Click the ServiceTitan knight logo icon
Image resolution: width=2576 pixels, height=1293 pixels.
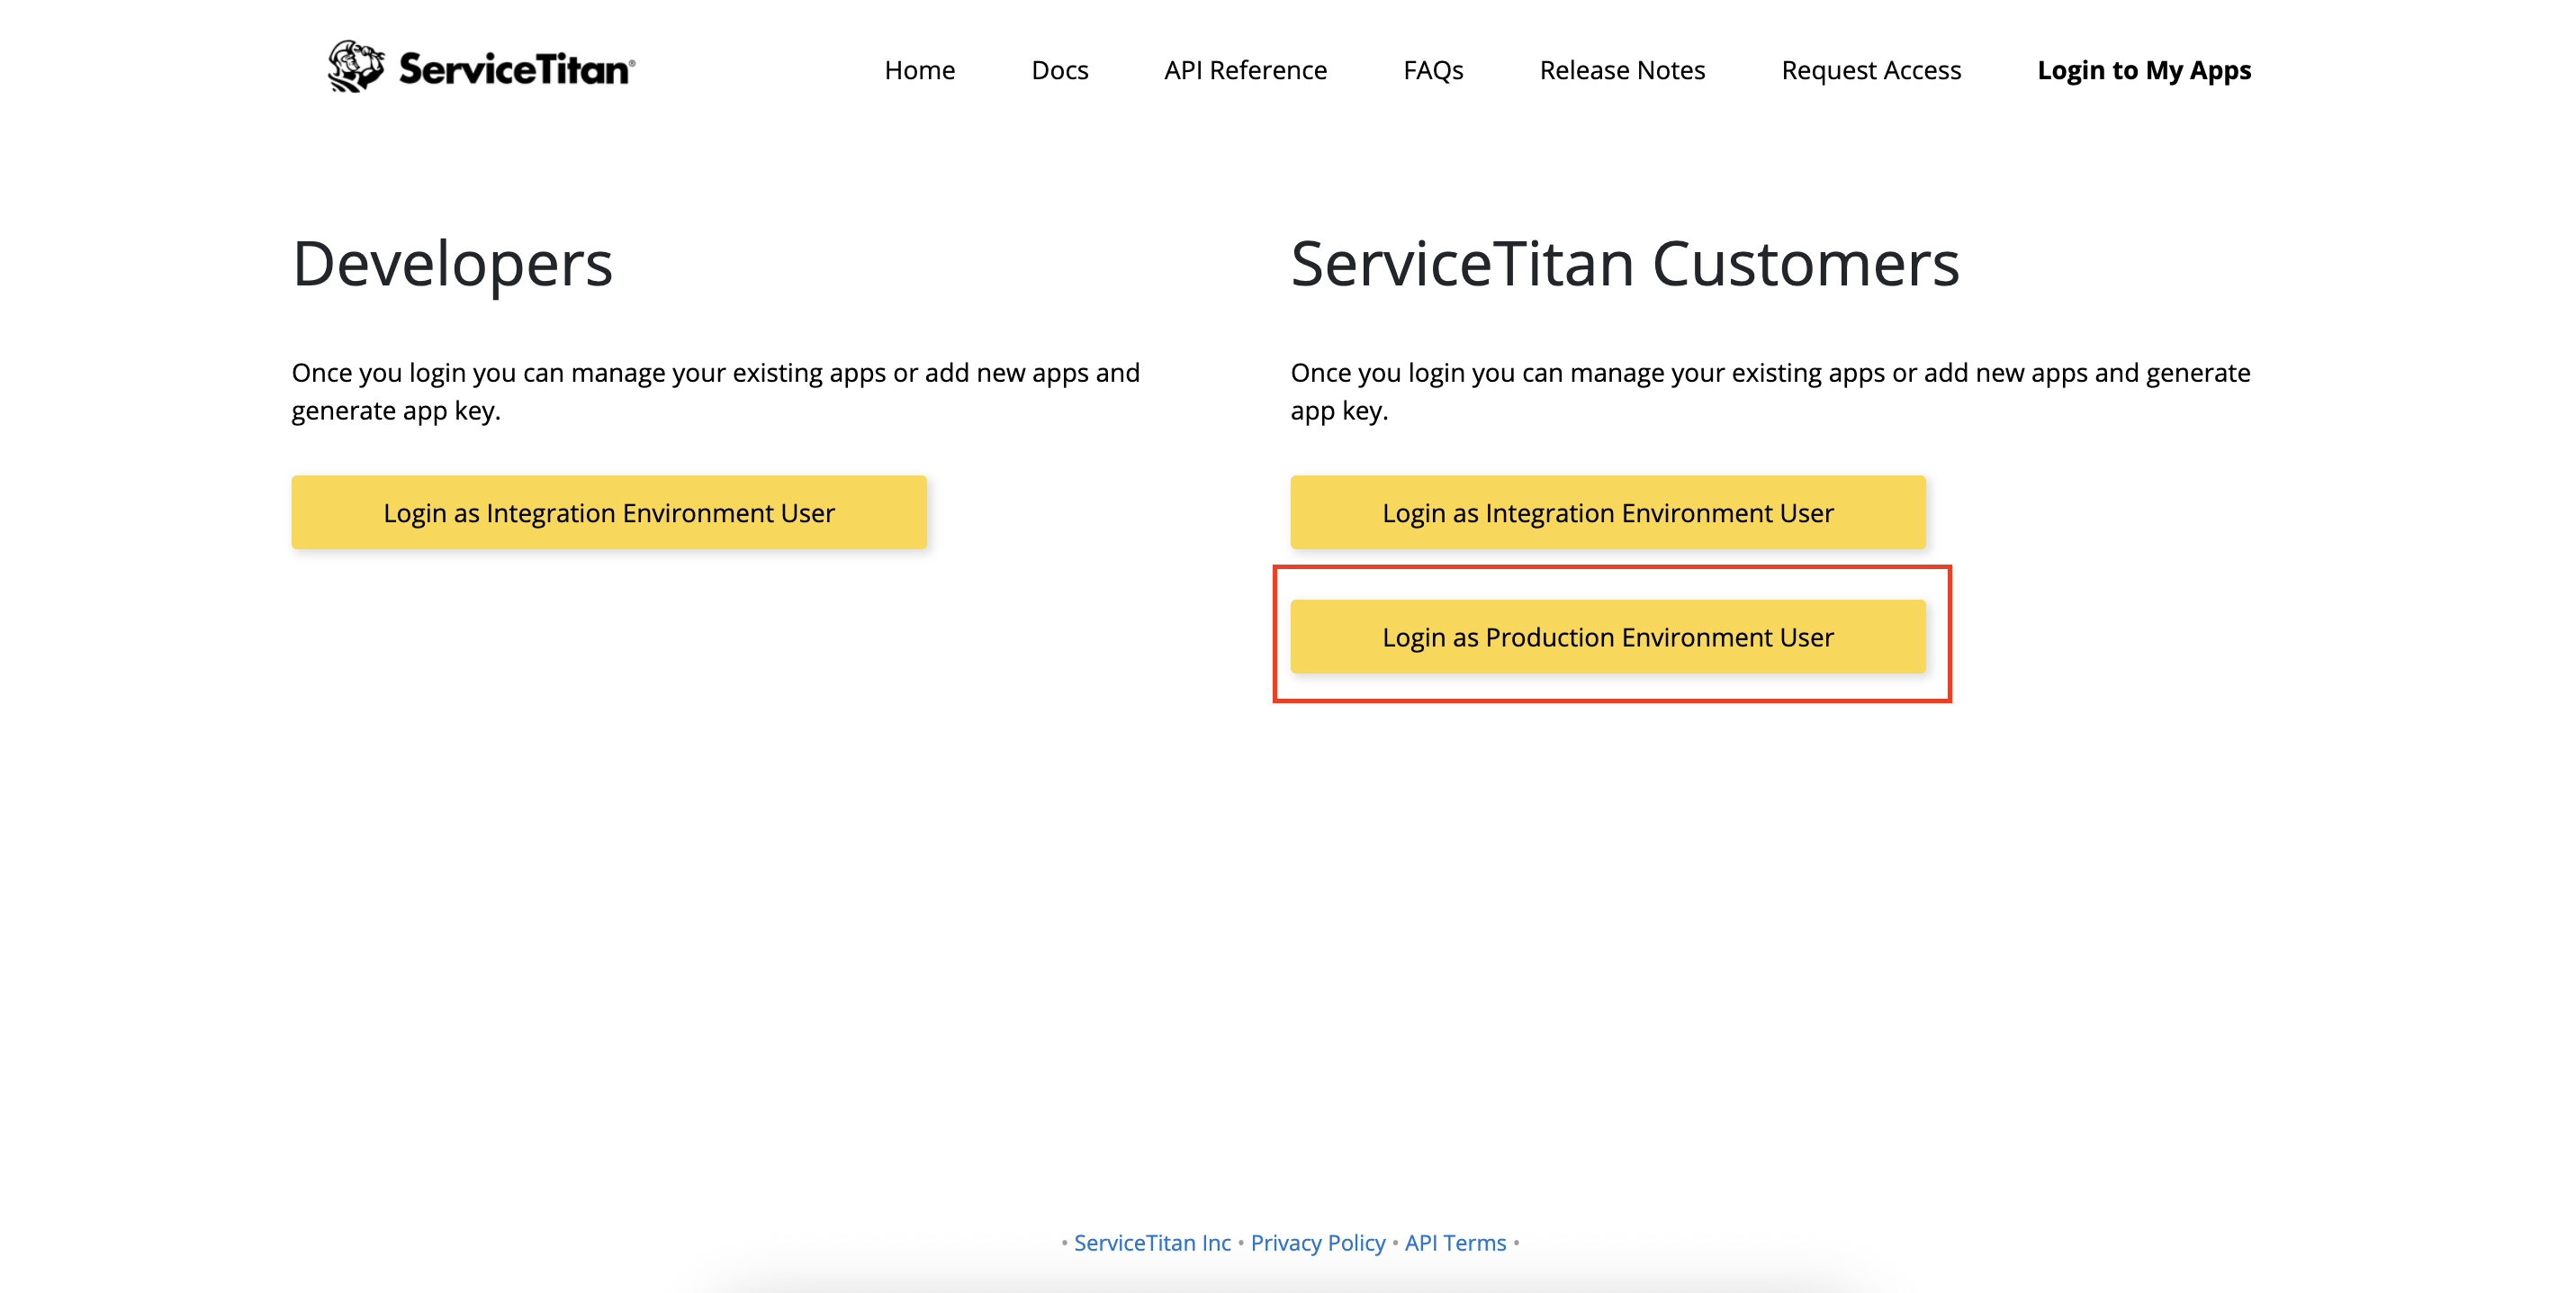tap(356, 67)
